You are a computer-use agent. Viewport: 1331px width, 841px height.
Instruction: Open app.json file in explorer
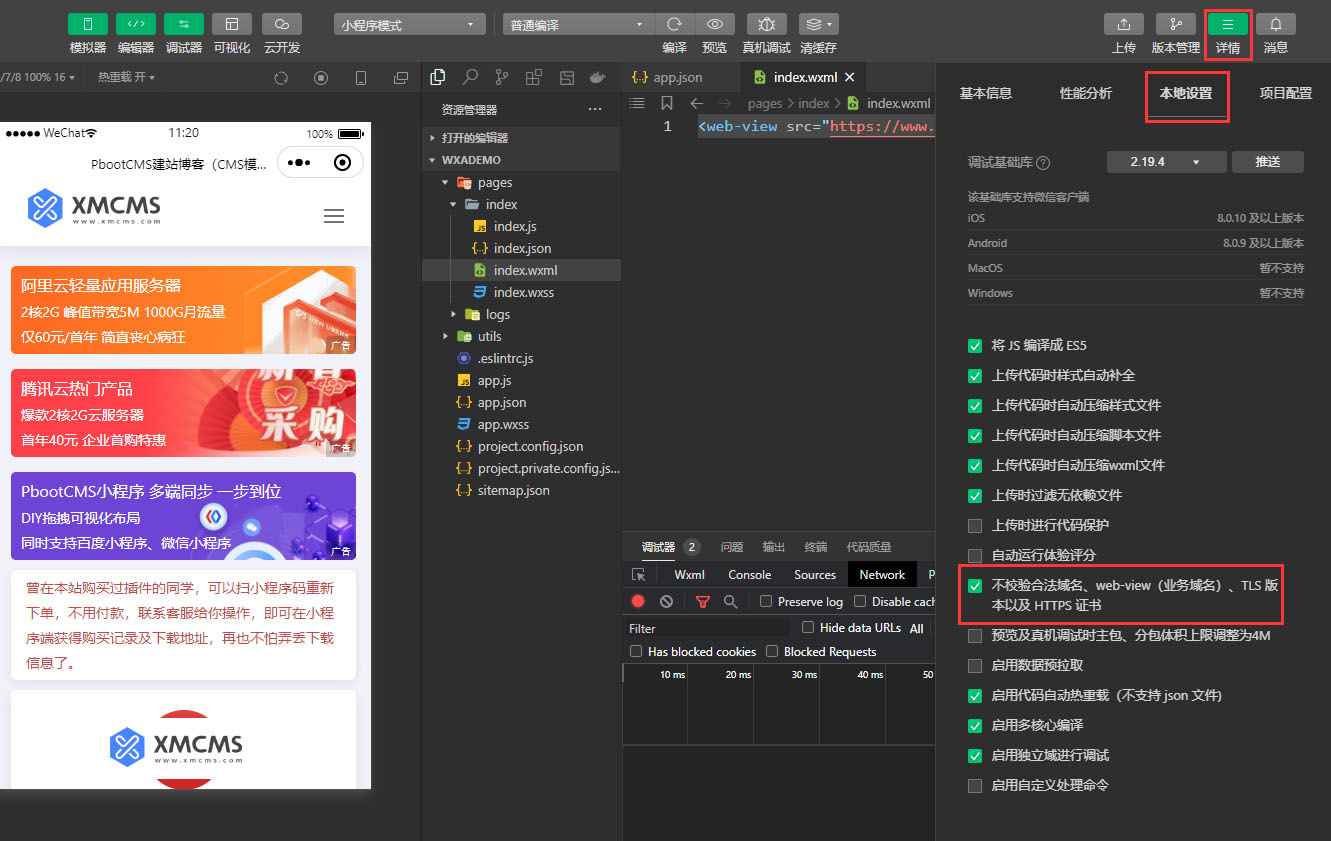(502, 402)
